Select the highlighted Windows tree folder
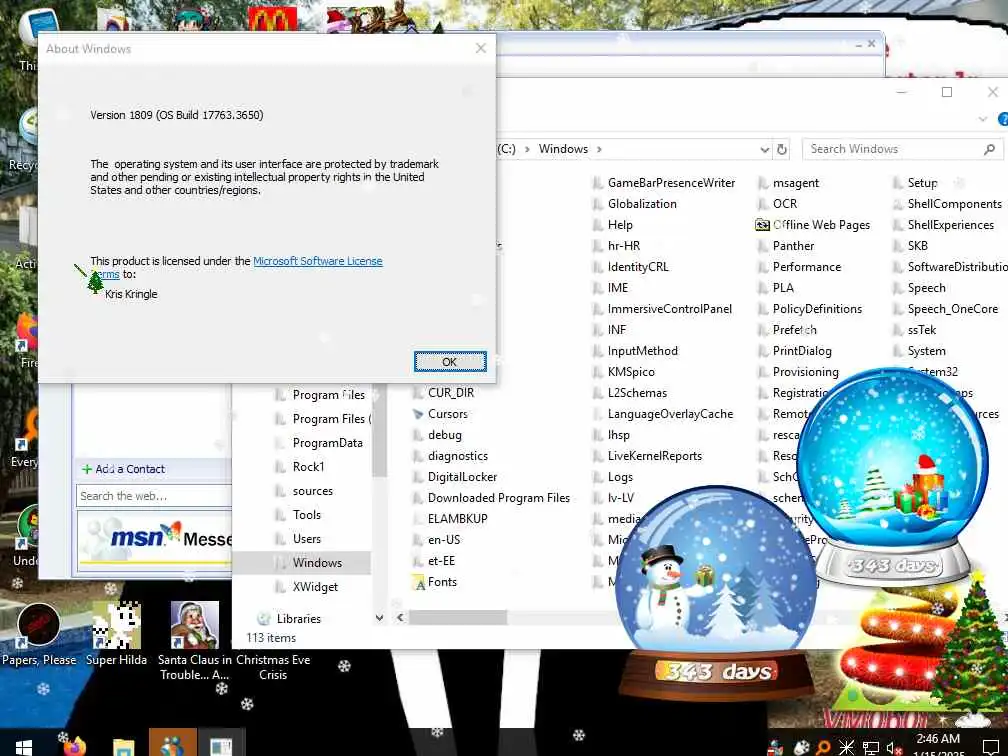This screenshot has height=756, width=1008. click(302, 562)
